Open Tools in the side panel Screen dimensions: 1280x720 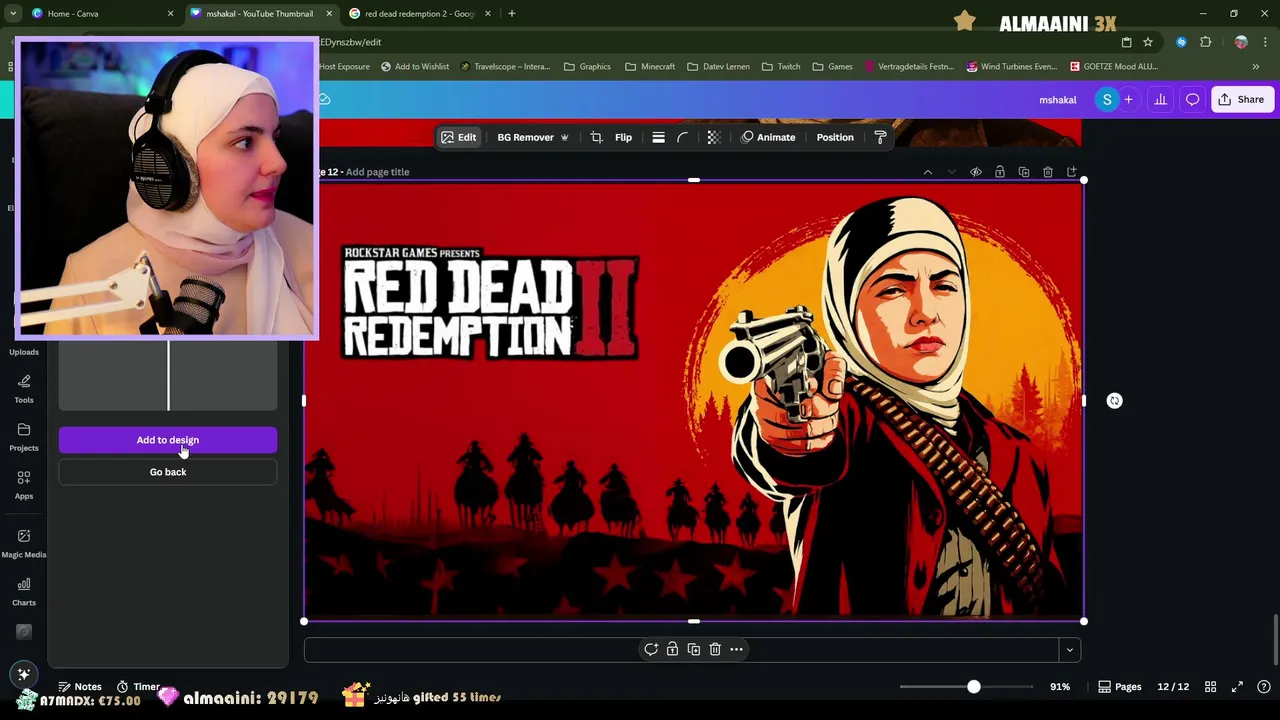pyautogui.click(x=24, y=389)
